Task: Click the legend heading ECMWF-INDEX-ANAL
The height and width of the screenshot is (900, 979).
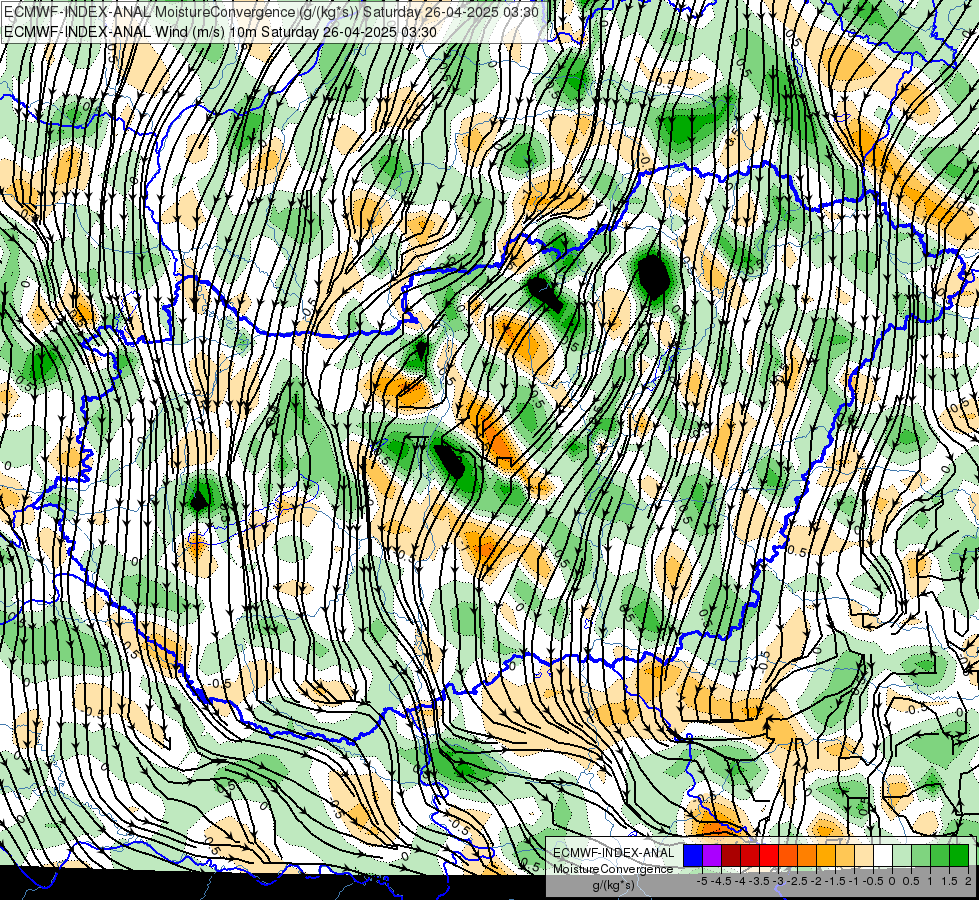Action: click(x=613, y=853)
